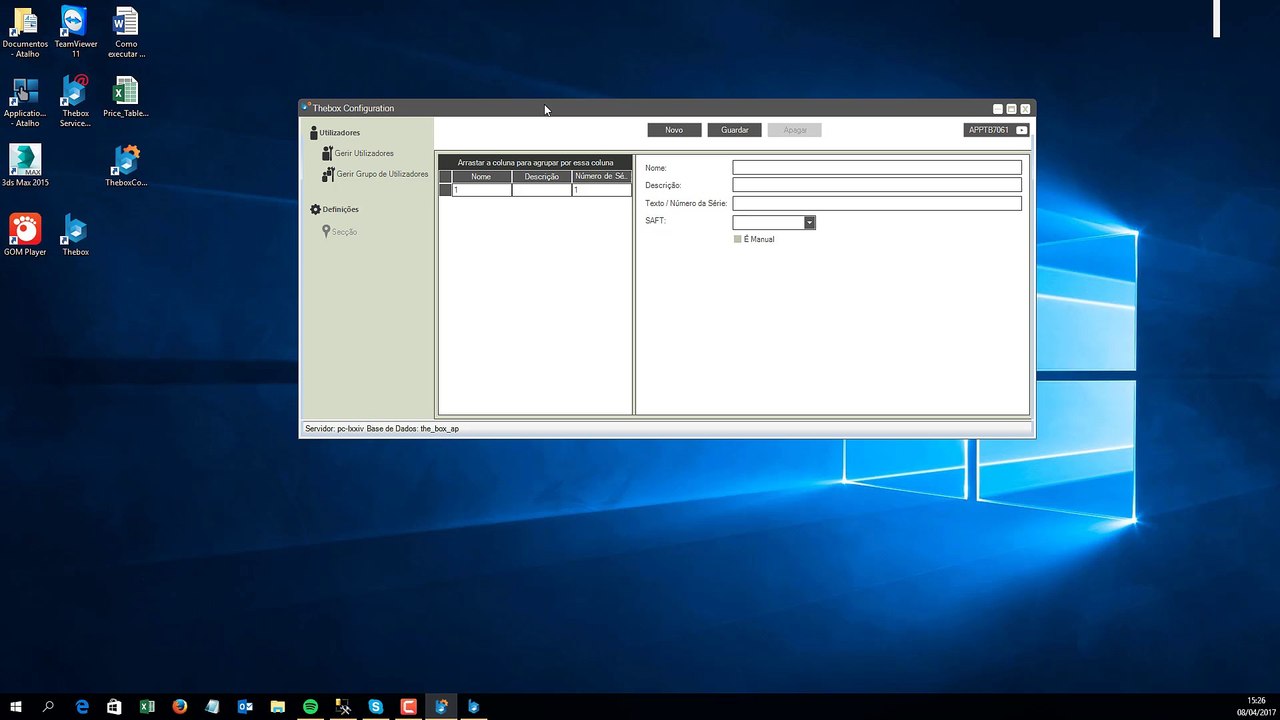Open the Como executar Word document icon
This screenshot has height=720, width=1280.
[126, 32]
